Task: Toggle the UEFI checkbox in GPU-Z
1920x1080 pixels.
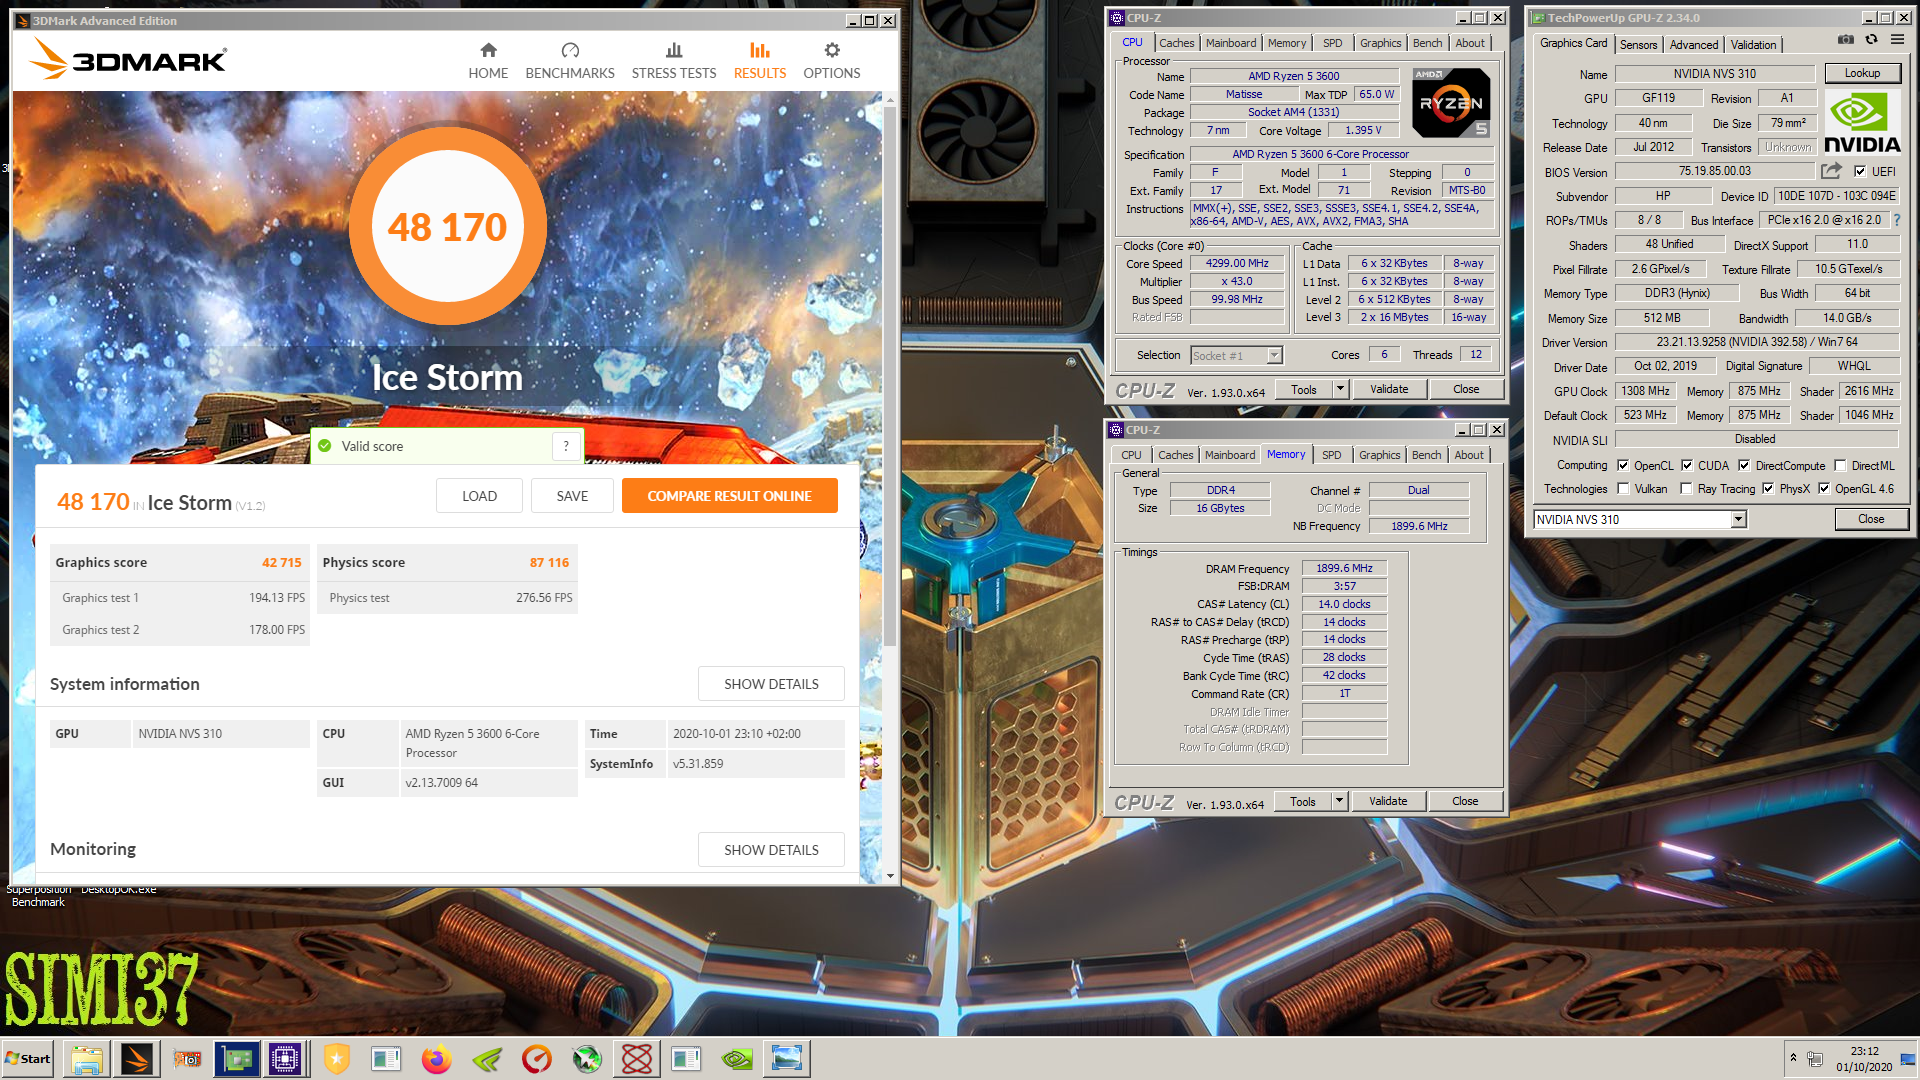Action: point(1860,171)
